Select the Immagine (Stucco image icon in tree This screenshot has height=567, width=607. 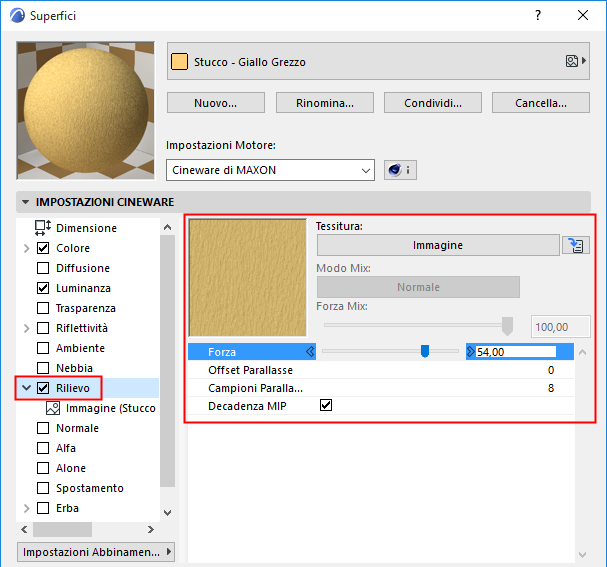tap(53, 408)
